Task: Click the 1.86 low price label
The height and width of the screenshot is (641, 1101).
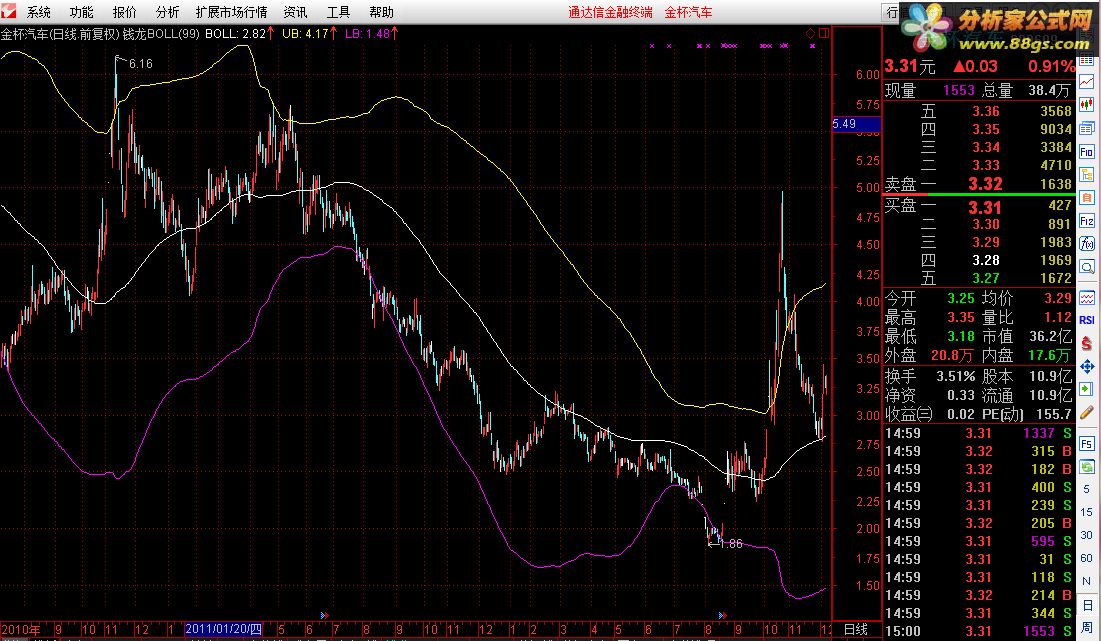Action: click(x=731, y=543)
